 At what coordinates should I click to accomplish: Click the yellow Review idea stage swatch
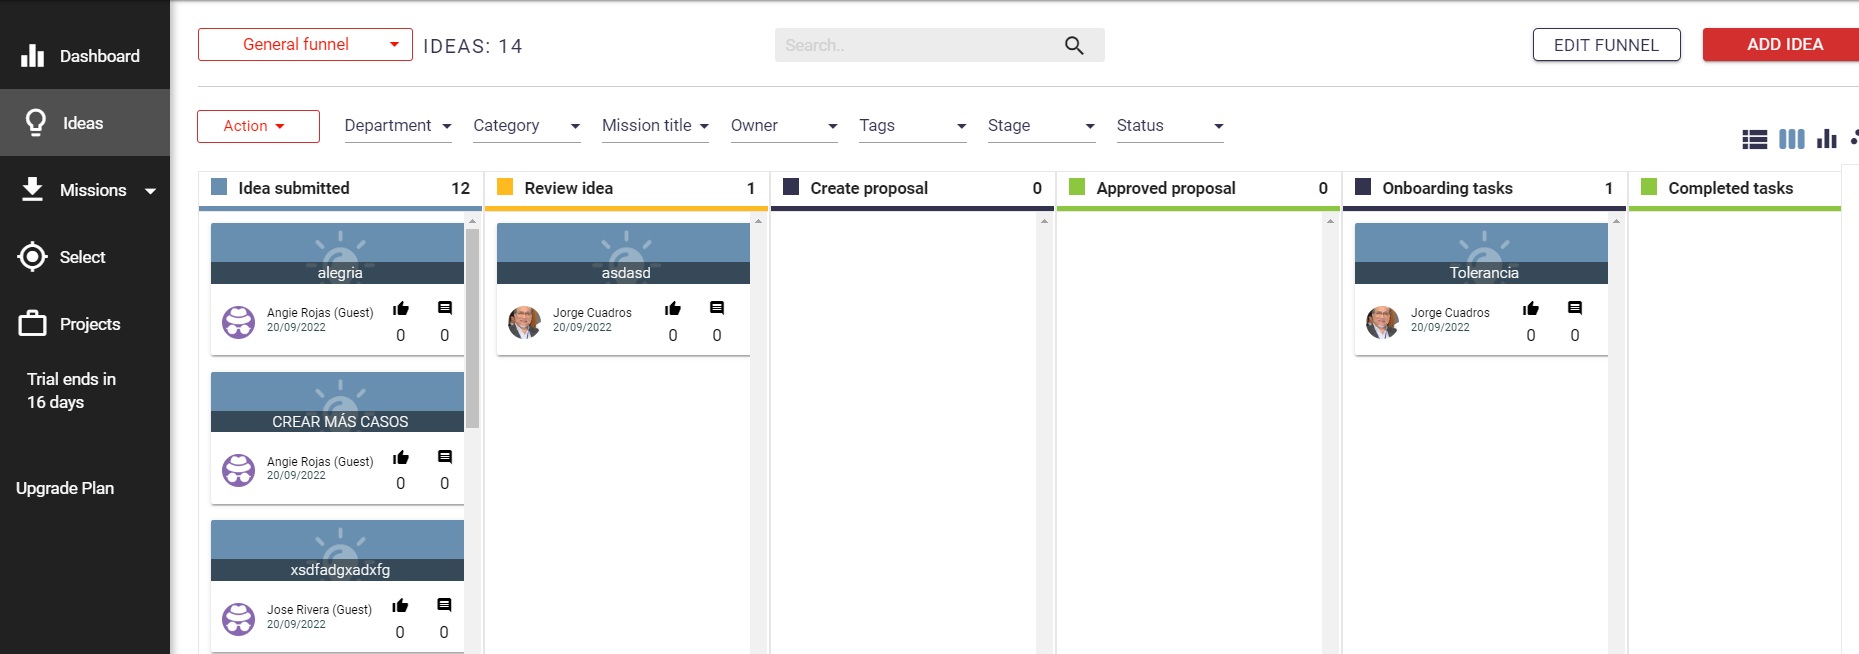point(505,187)
